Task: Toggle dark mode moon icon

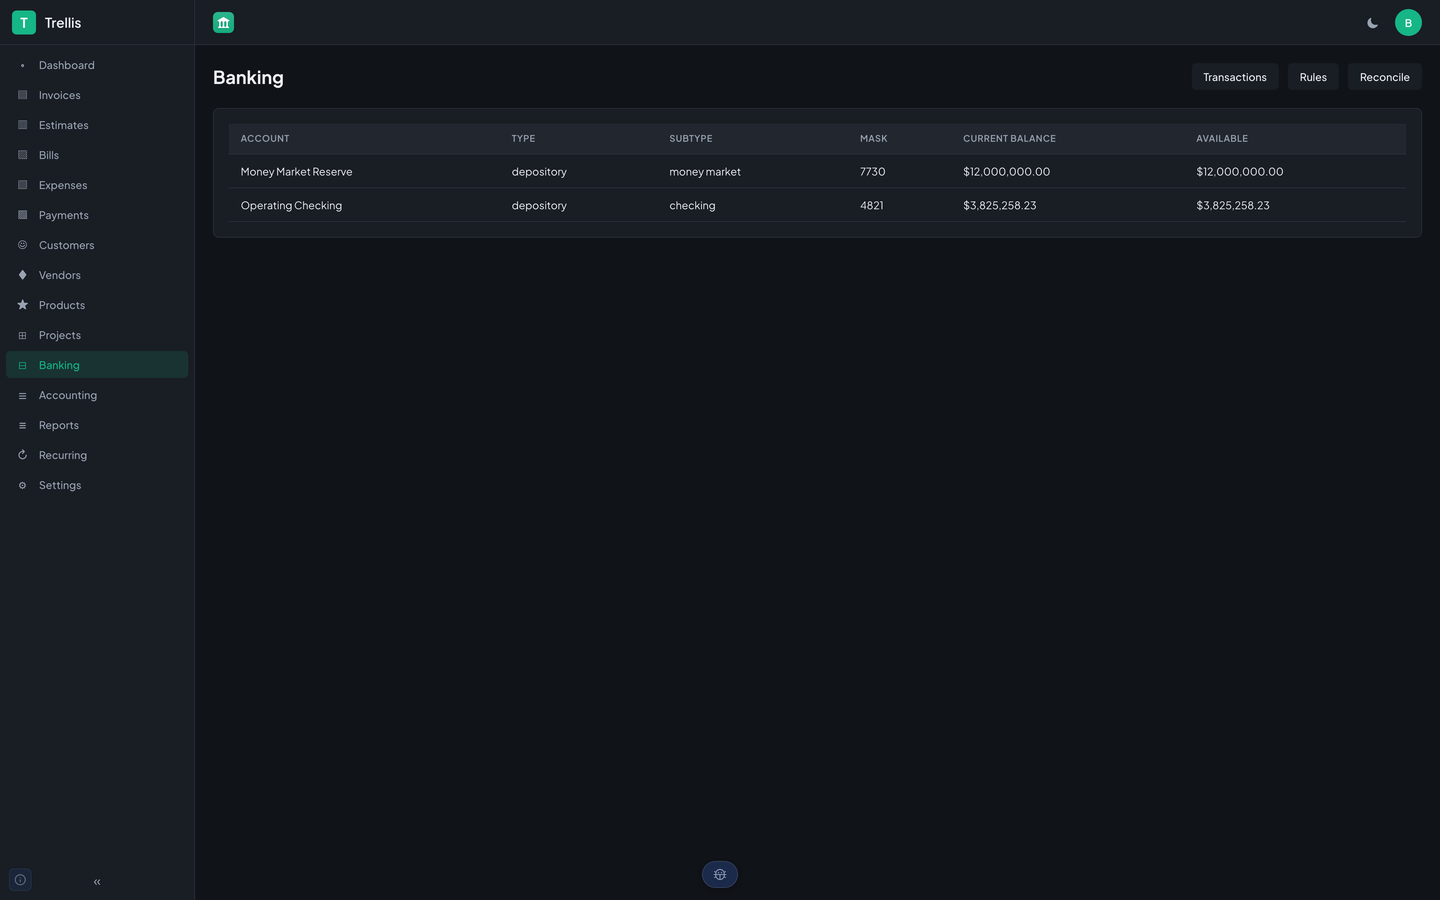Action: click(1372, 22)
